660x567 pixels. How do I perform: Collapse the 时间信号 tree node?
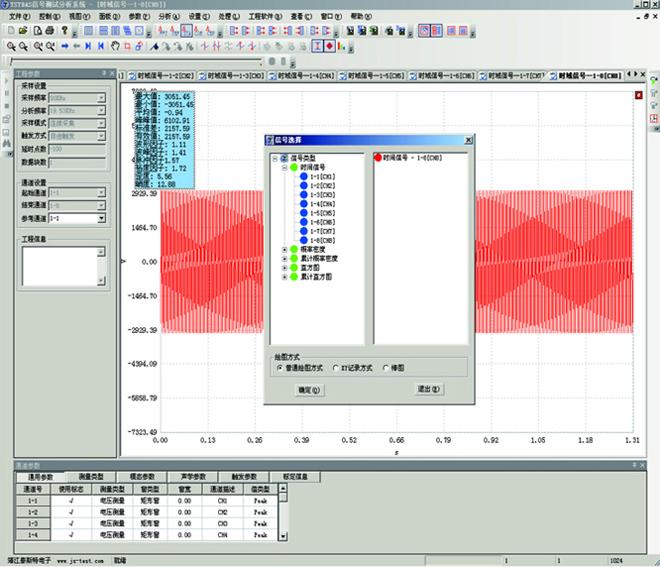point(284,168)
